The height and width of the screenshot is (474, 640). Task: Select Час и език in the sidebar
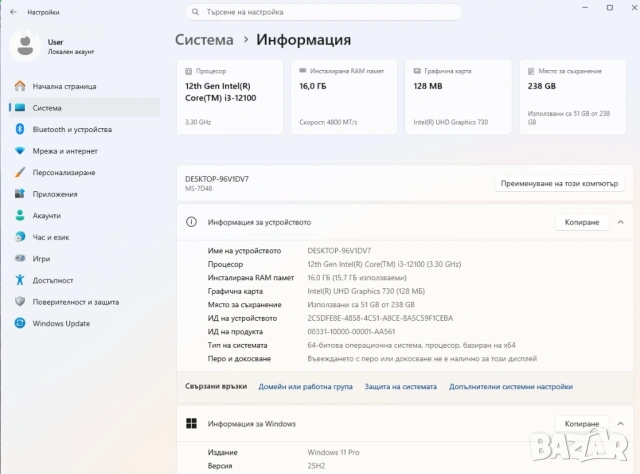coord(84,237)
